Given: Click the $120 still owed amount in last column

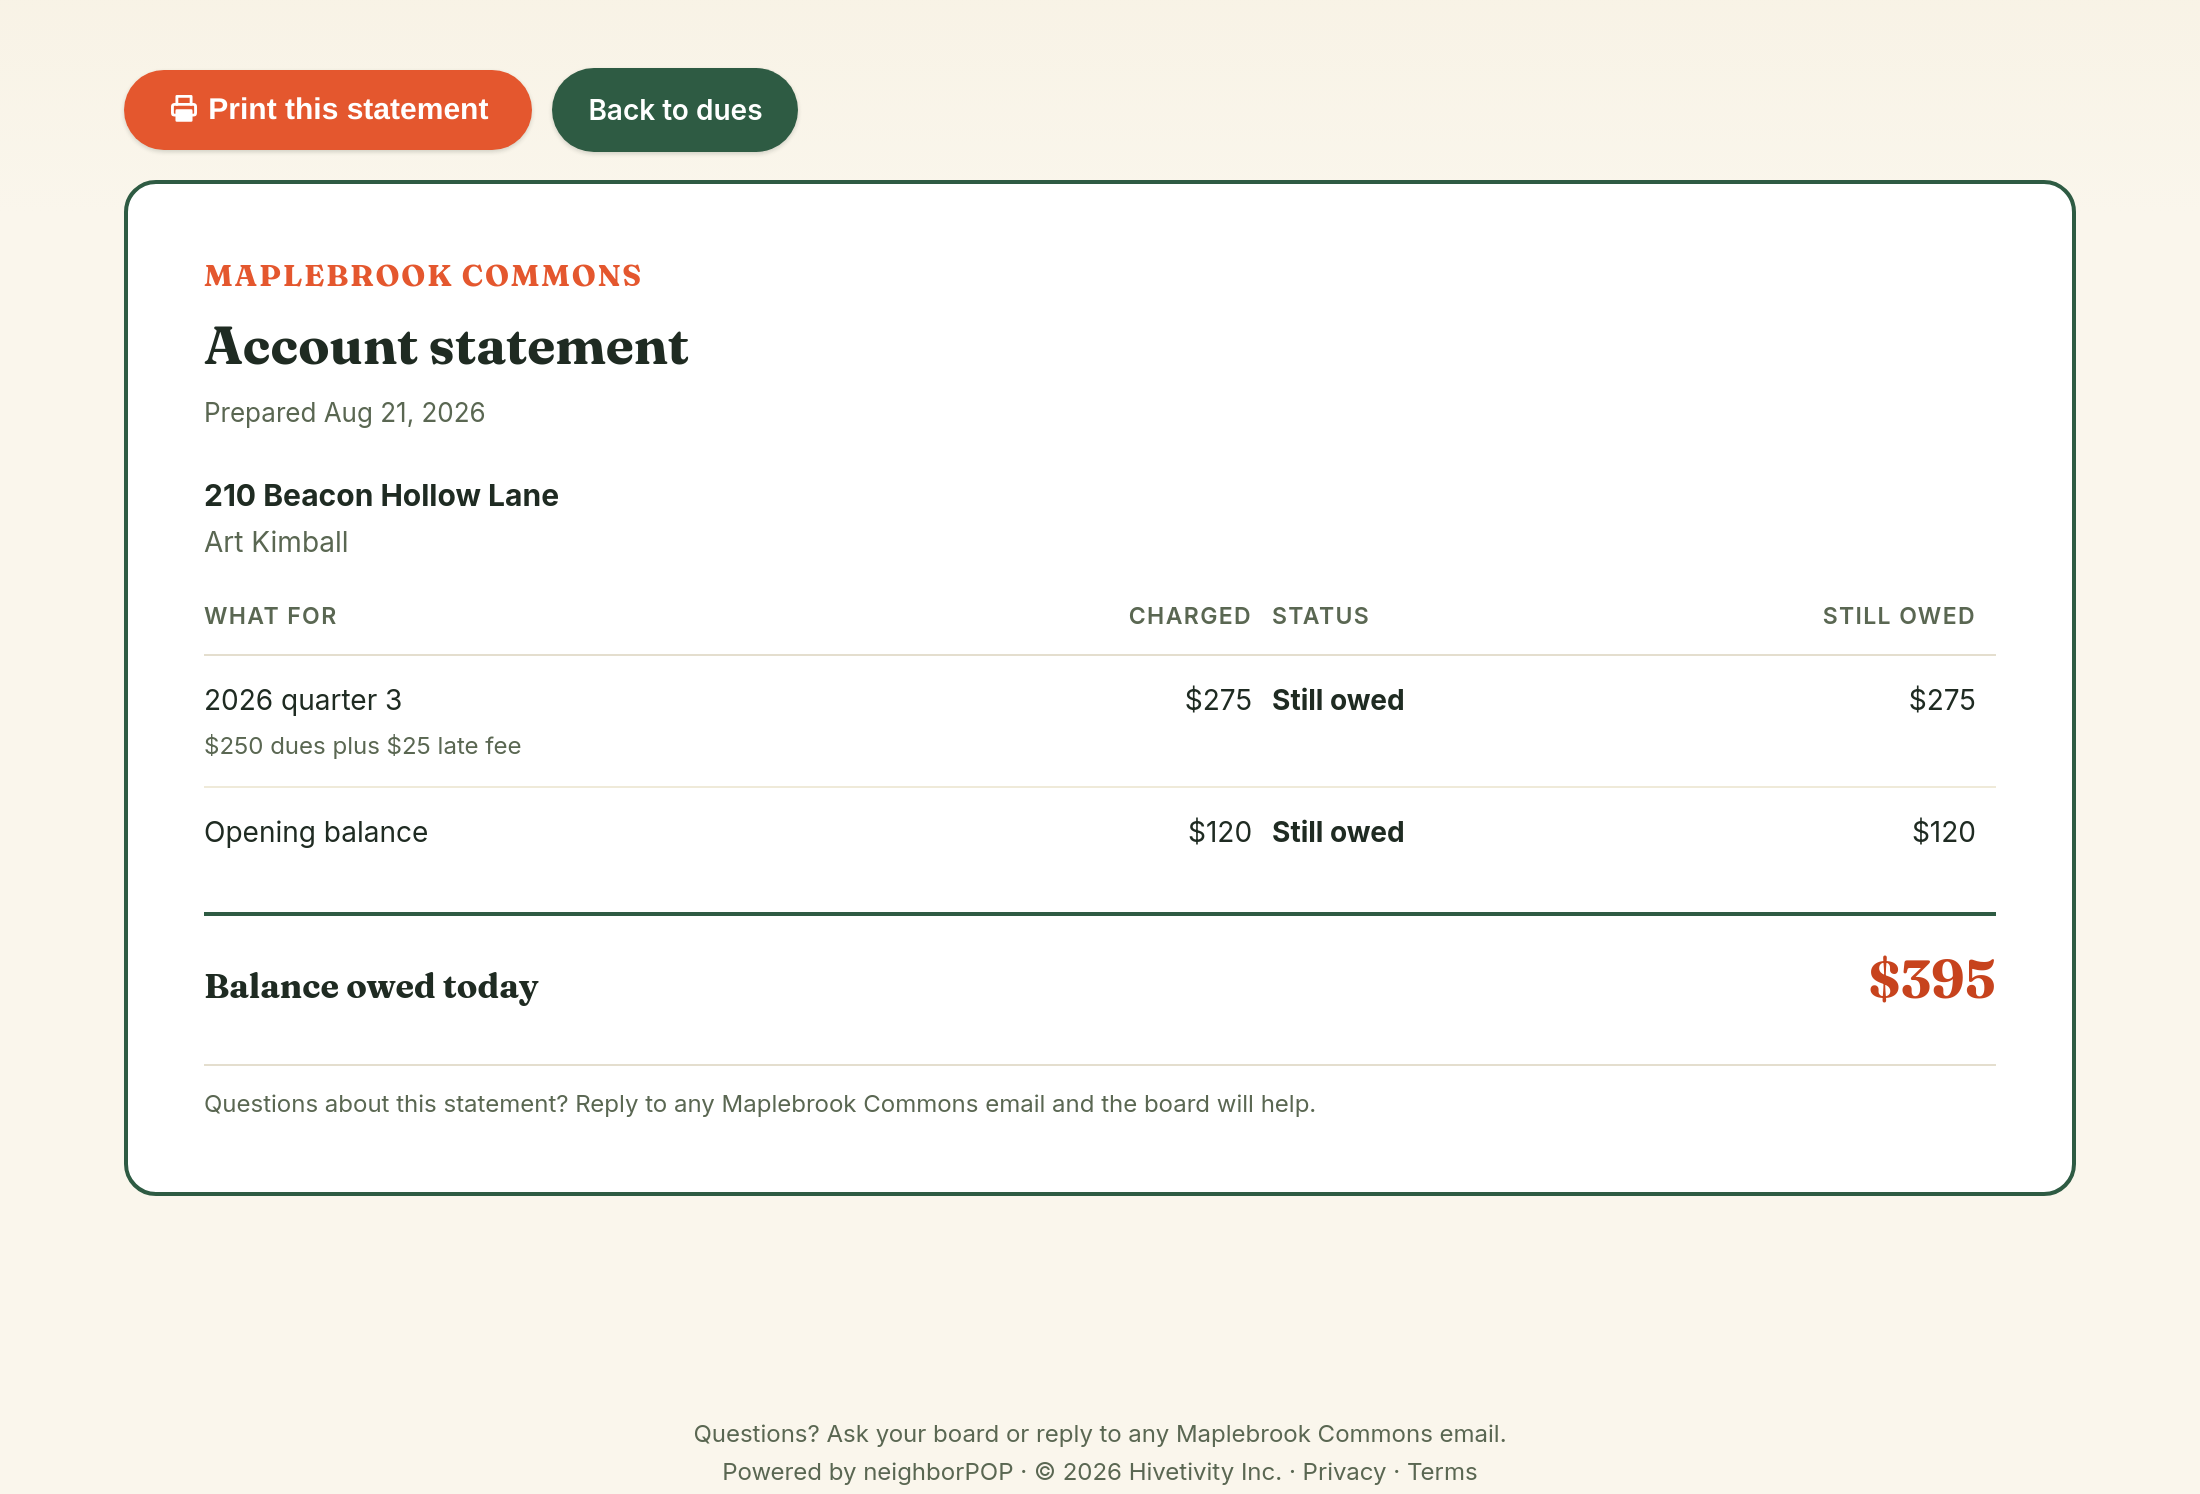Looking at the screenshot, I should tap(1944, 832).
